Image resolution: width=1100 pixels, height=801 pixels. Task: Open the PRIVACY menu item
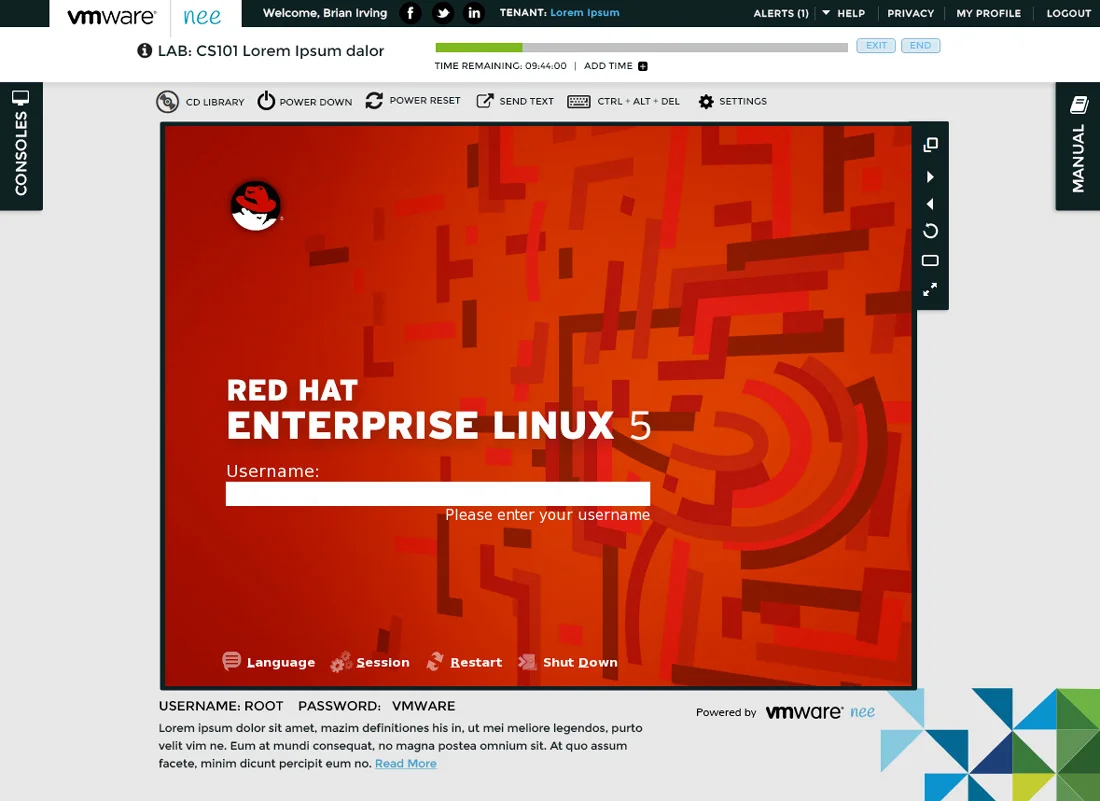pos(911,13)
